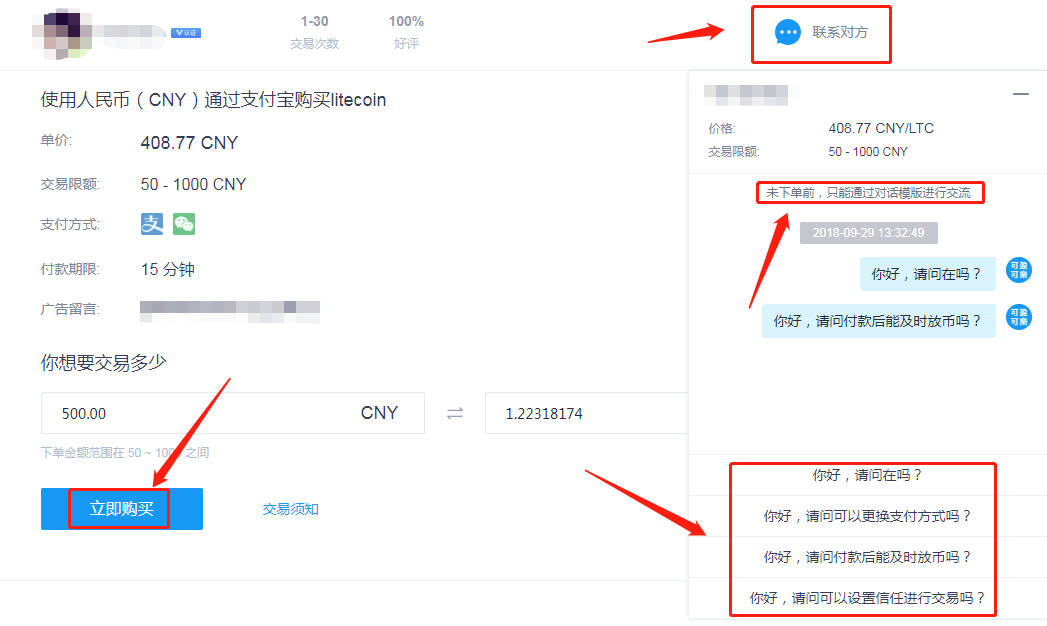Click avatar beside 付款后能及时放币吗 message bubble
1047x626 pixels.
coord(1019,317)
